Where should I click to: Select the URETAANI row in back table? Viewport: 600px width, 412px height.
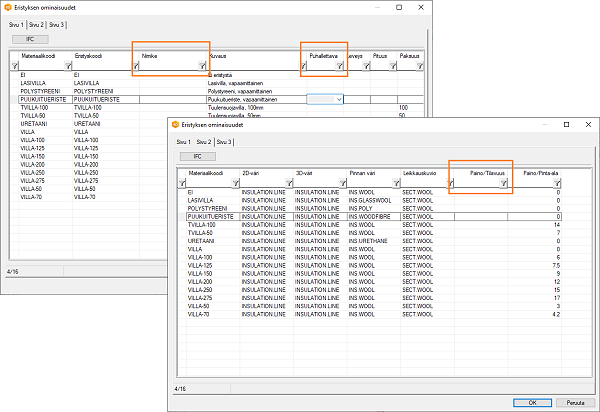coord(35,123)
